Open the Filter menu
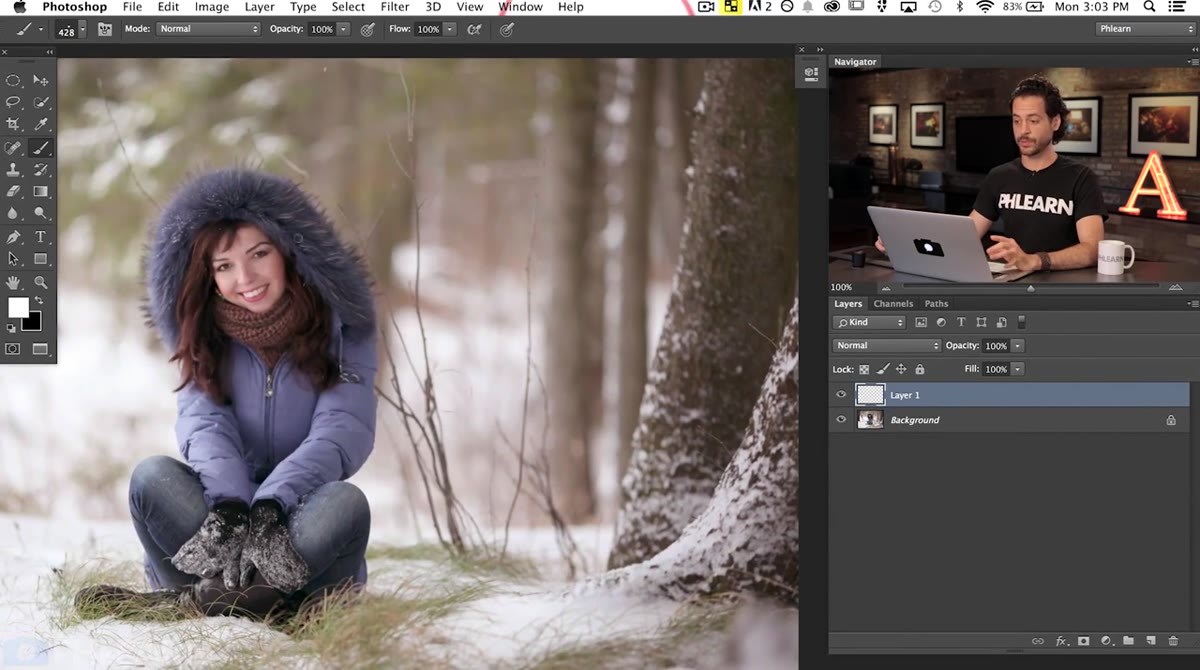1200x670 pixels. tap(395, 7)
